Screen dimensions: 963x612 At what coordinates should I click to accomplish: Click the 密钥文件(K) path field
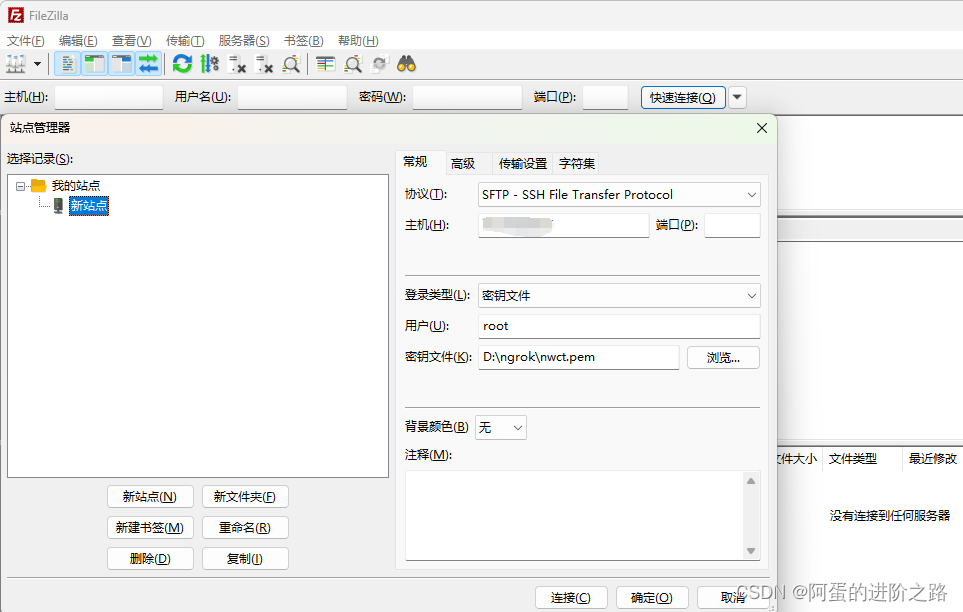pyautogui.click(x=579, y=357)
